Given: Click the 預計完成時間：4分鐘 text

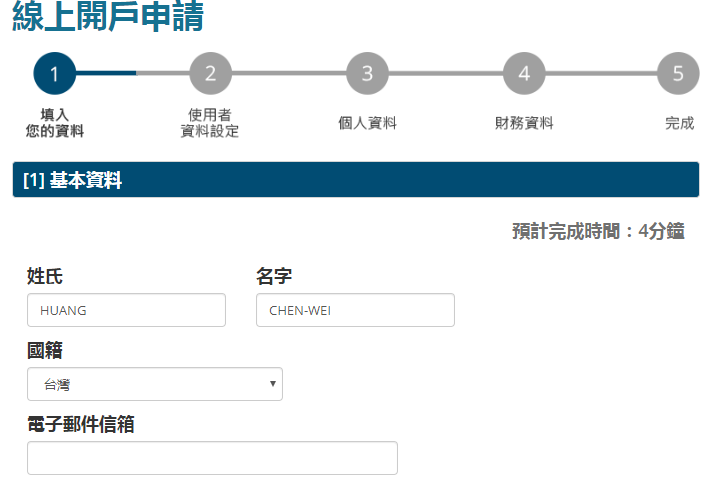Looking at the screenshot, I should [598, 231].
